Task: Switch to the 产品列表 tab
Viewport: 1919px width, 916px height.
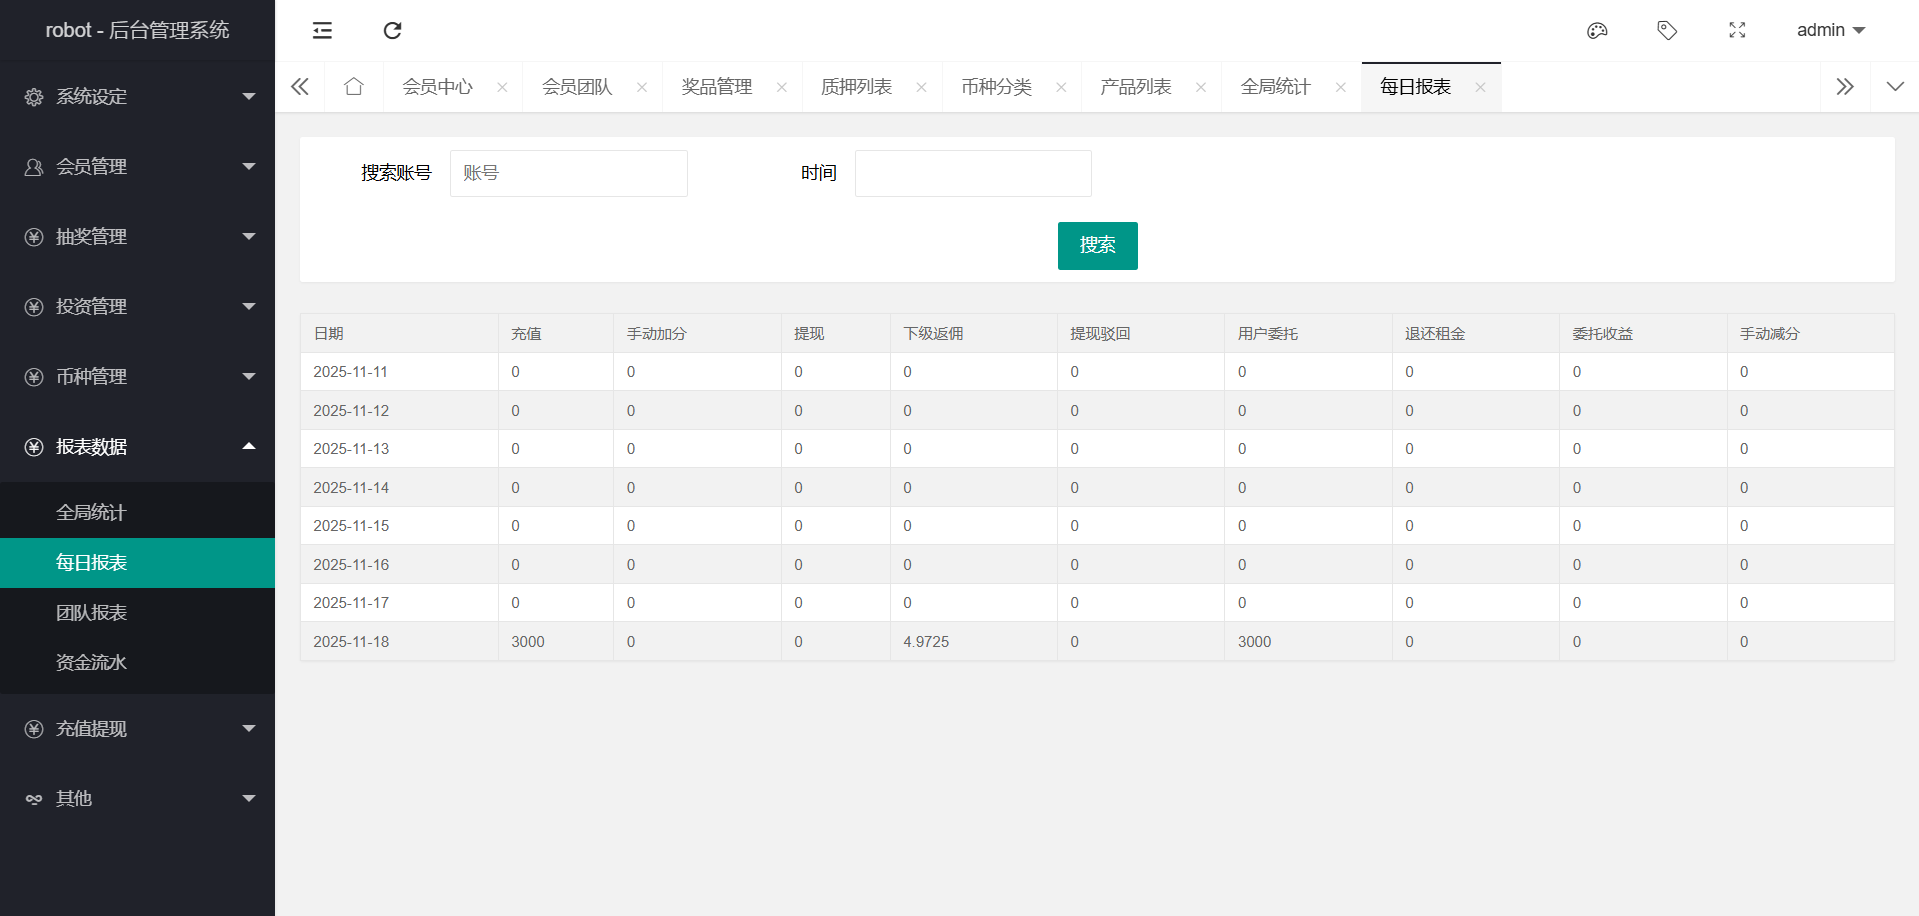Action: click(x=1135, y=87)
